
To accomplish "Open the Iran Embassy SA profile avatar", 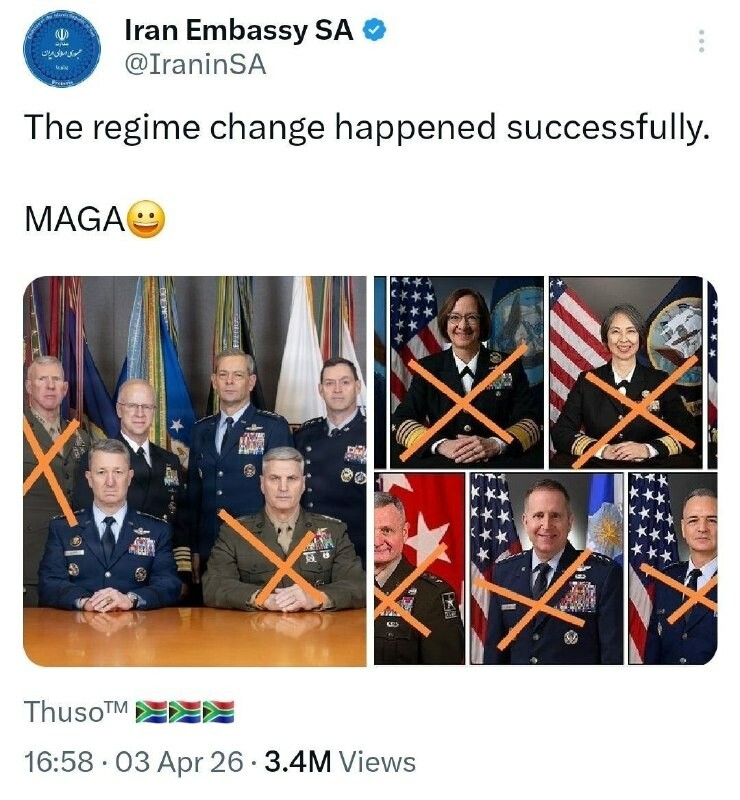I will coord(62,48).
